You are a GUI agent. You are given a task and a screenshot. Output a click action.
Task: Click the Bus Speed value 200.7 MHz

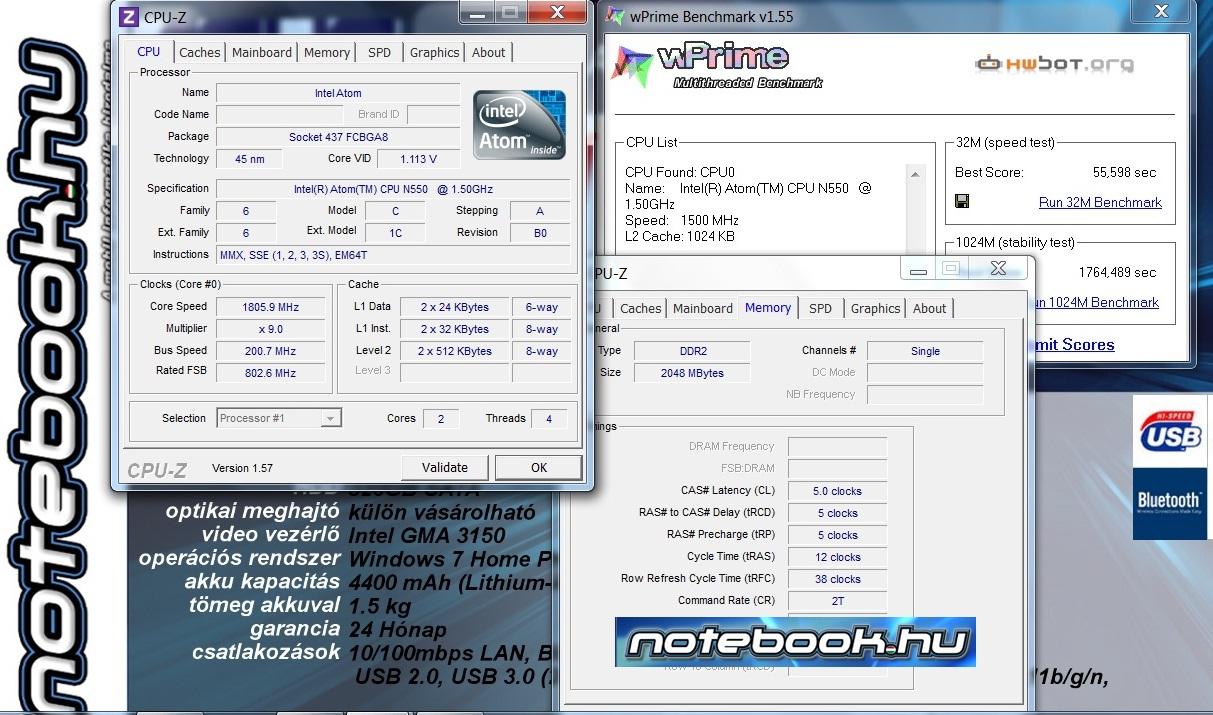(x=270, y=351)
